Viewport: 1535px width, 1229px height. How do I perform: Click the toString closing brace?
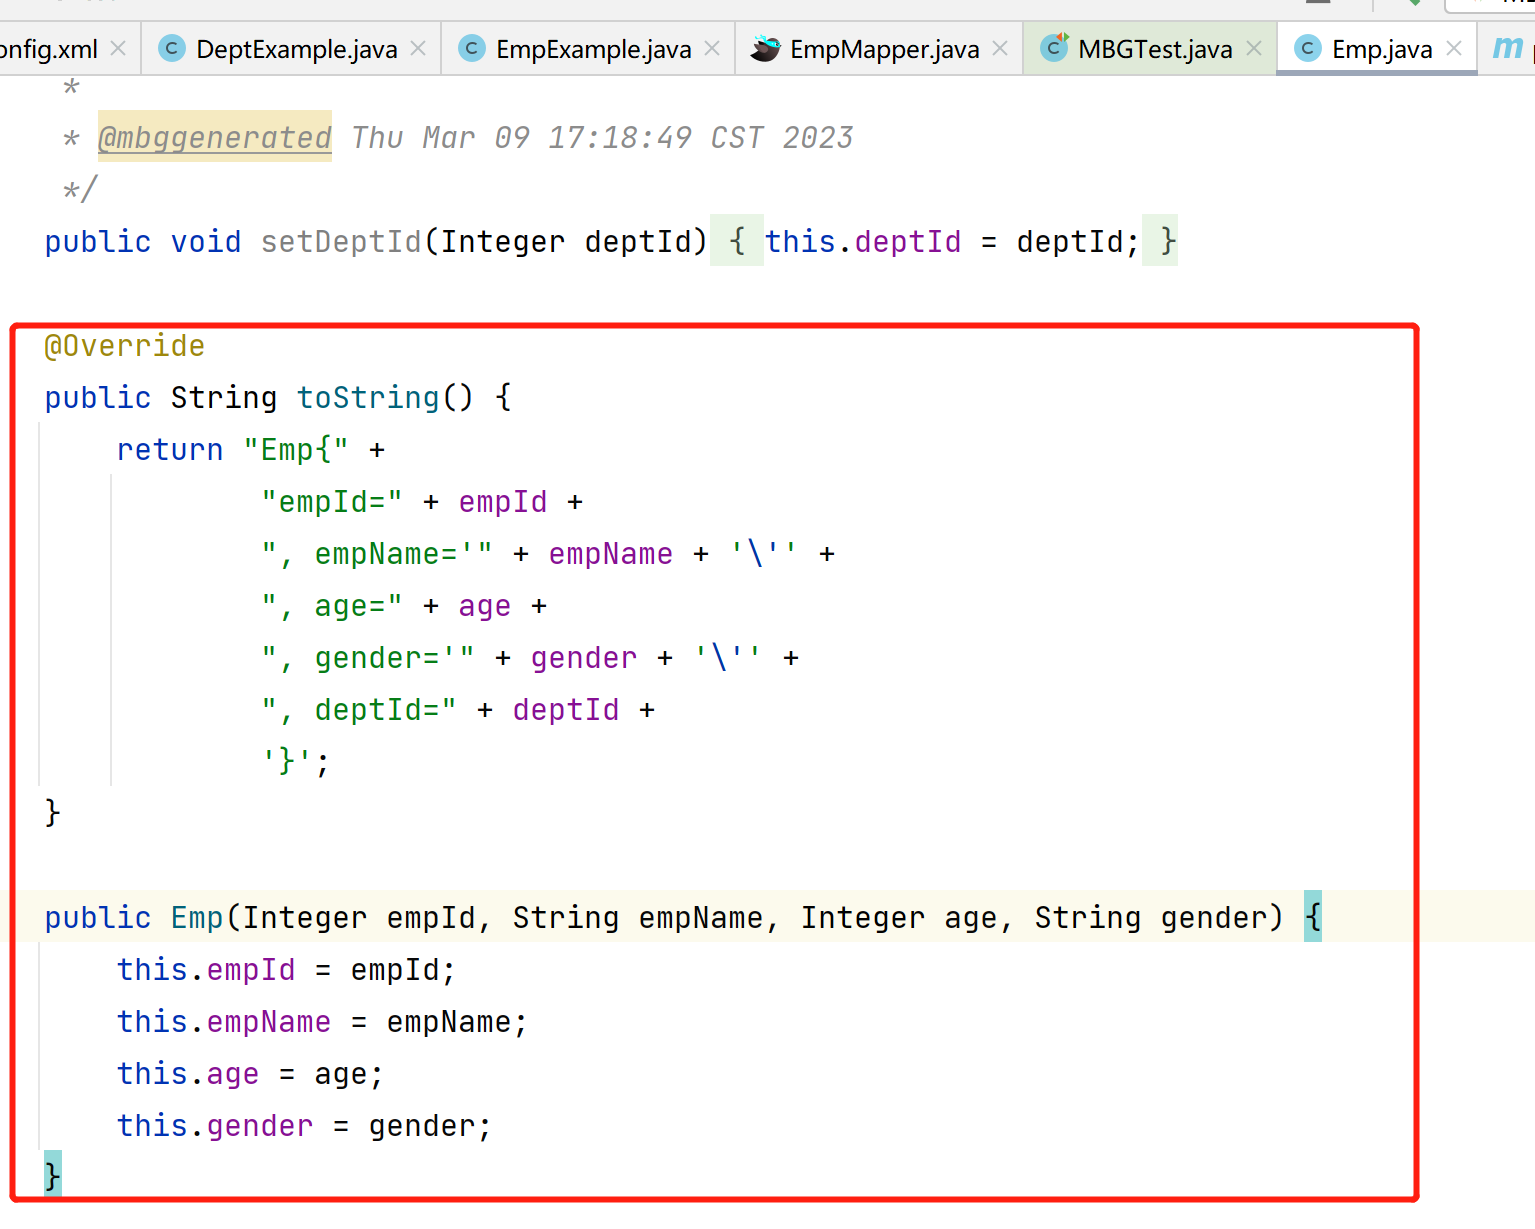52,812
